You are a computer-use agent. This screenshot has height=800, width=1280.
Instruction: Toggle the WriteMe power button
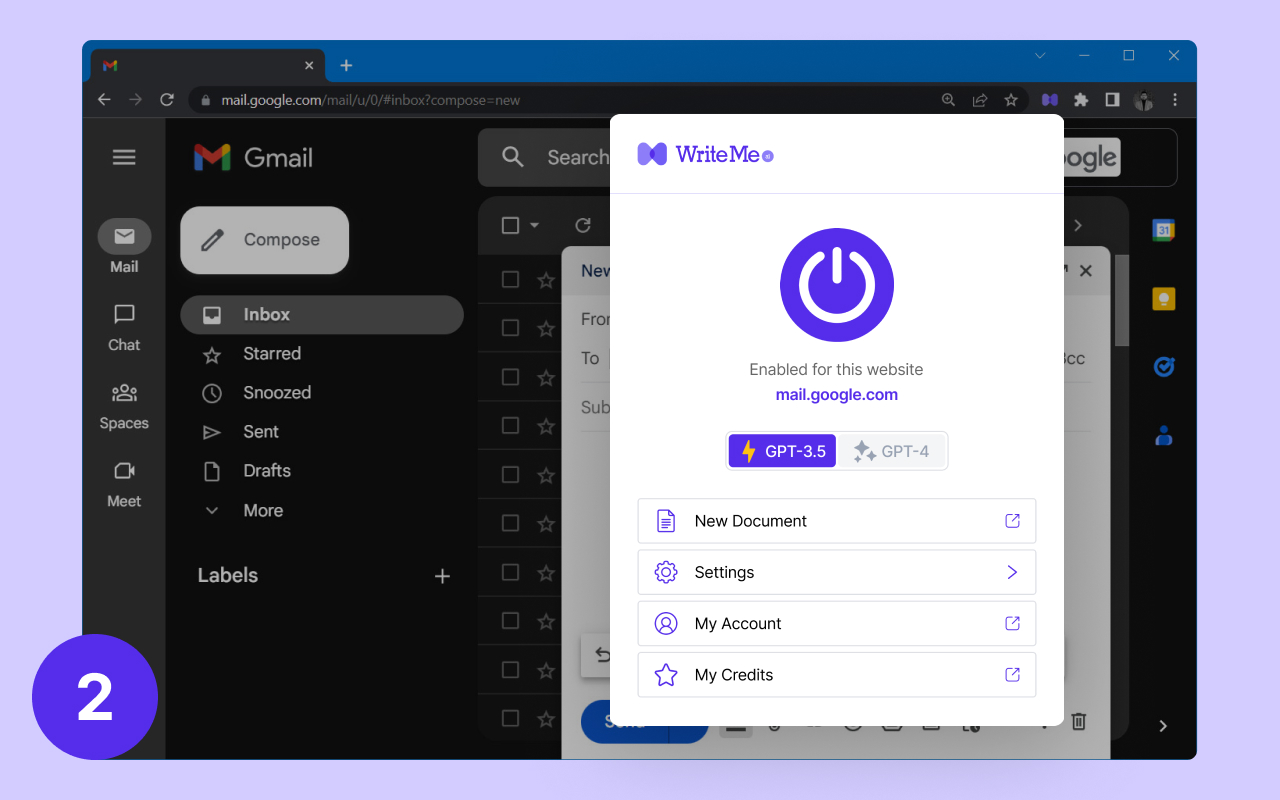[837, 285]
